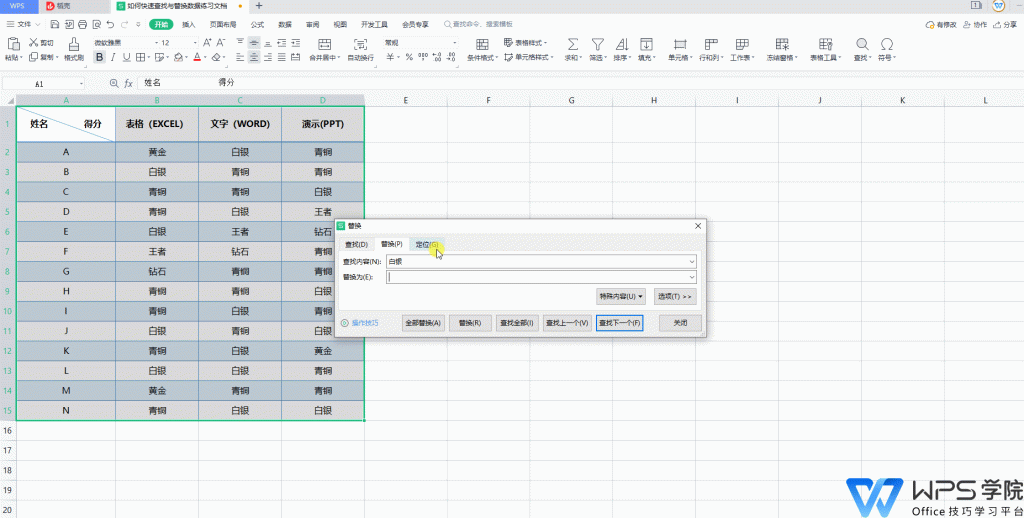
Task: Toggle Italic formatting button
Action: click(x=113, y=57)
